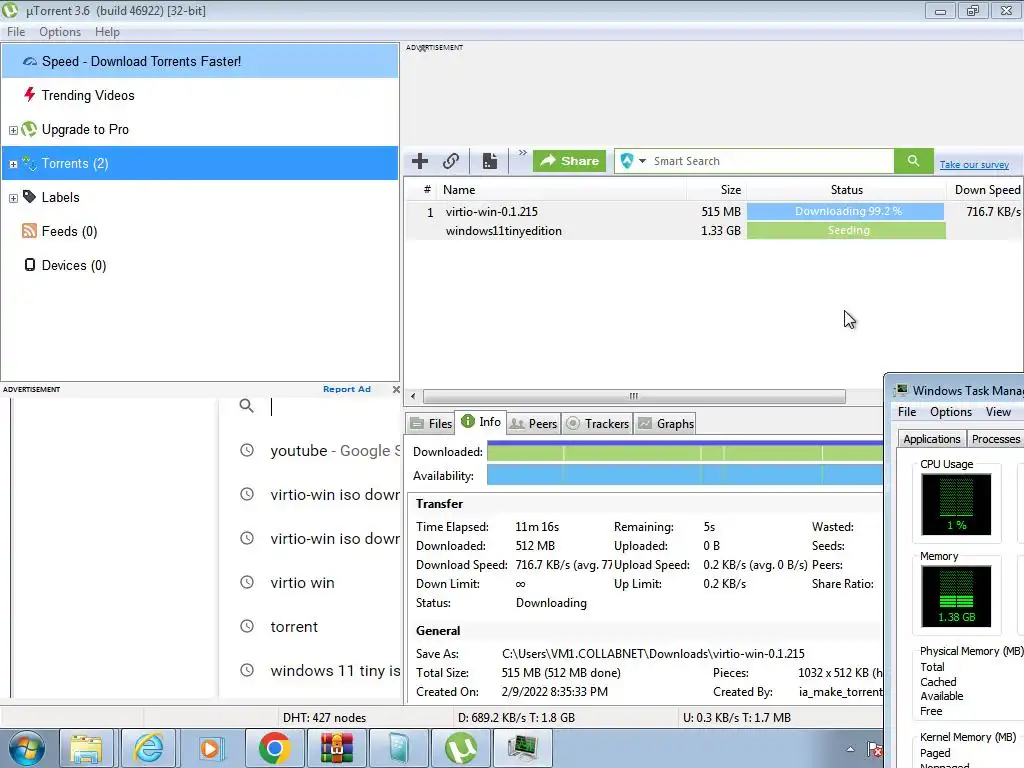Open Internet Explorer from the taskbar
This screenshot has width=1024, height=768.
pos(148,748)
